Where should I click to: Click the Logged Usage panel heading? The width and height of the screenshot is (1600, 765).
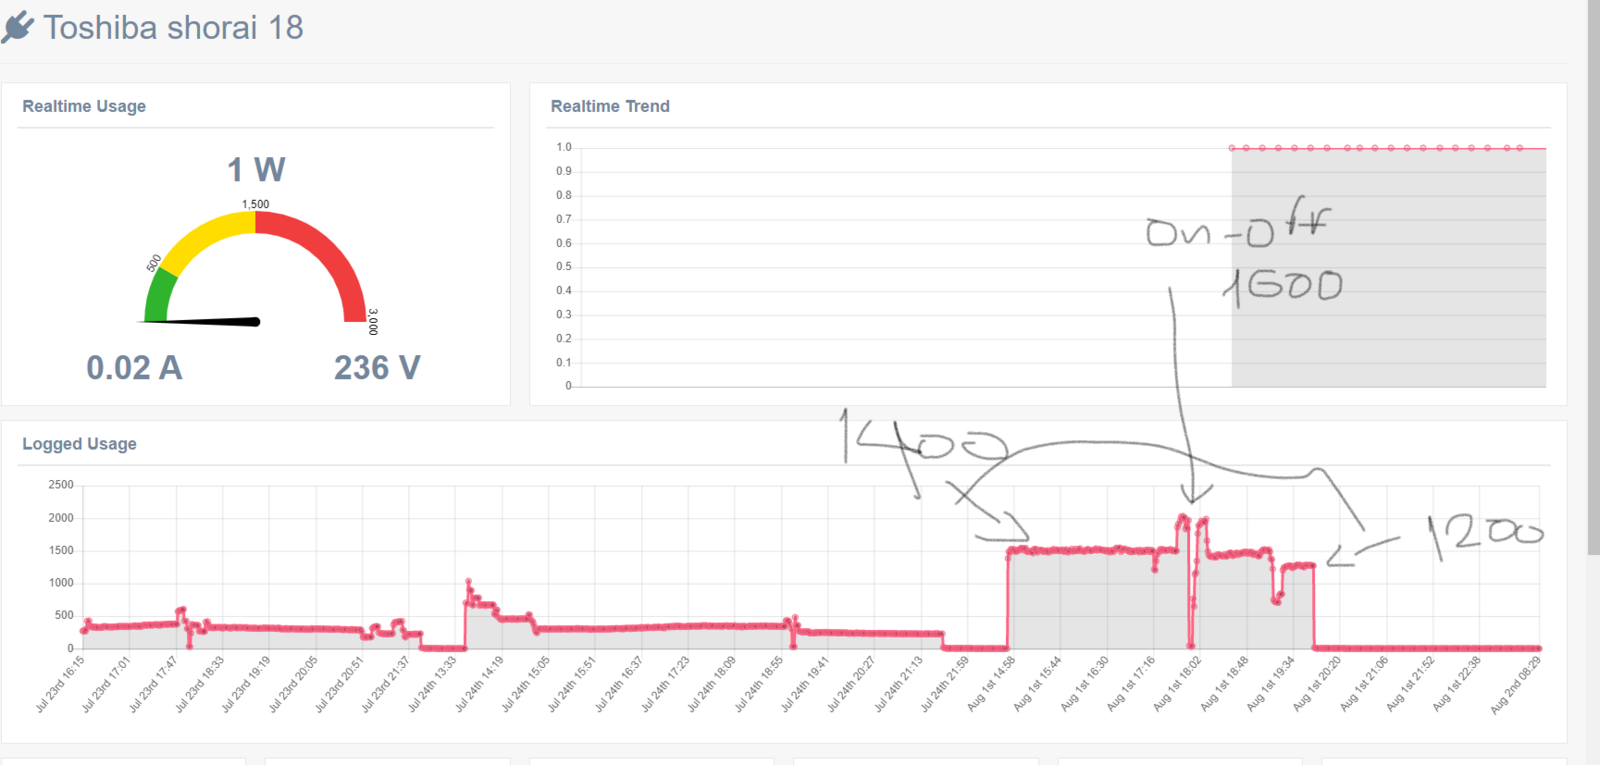coord(79,444)
